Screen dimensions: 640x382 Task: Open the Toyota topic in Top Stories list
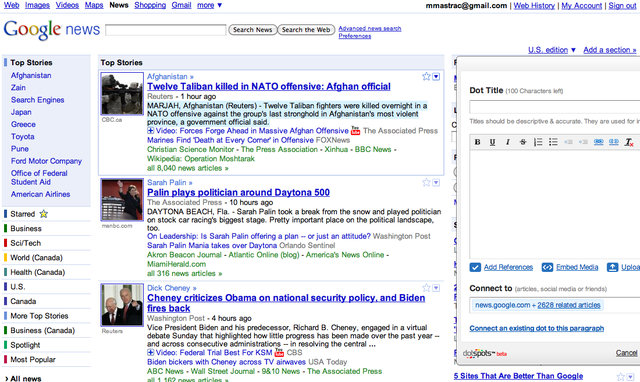(22, 137)
